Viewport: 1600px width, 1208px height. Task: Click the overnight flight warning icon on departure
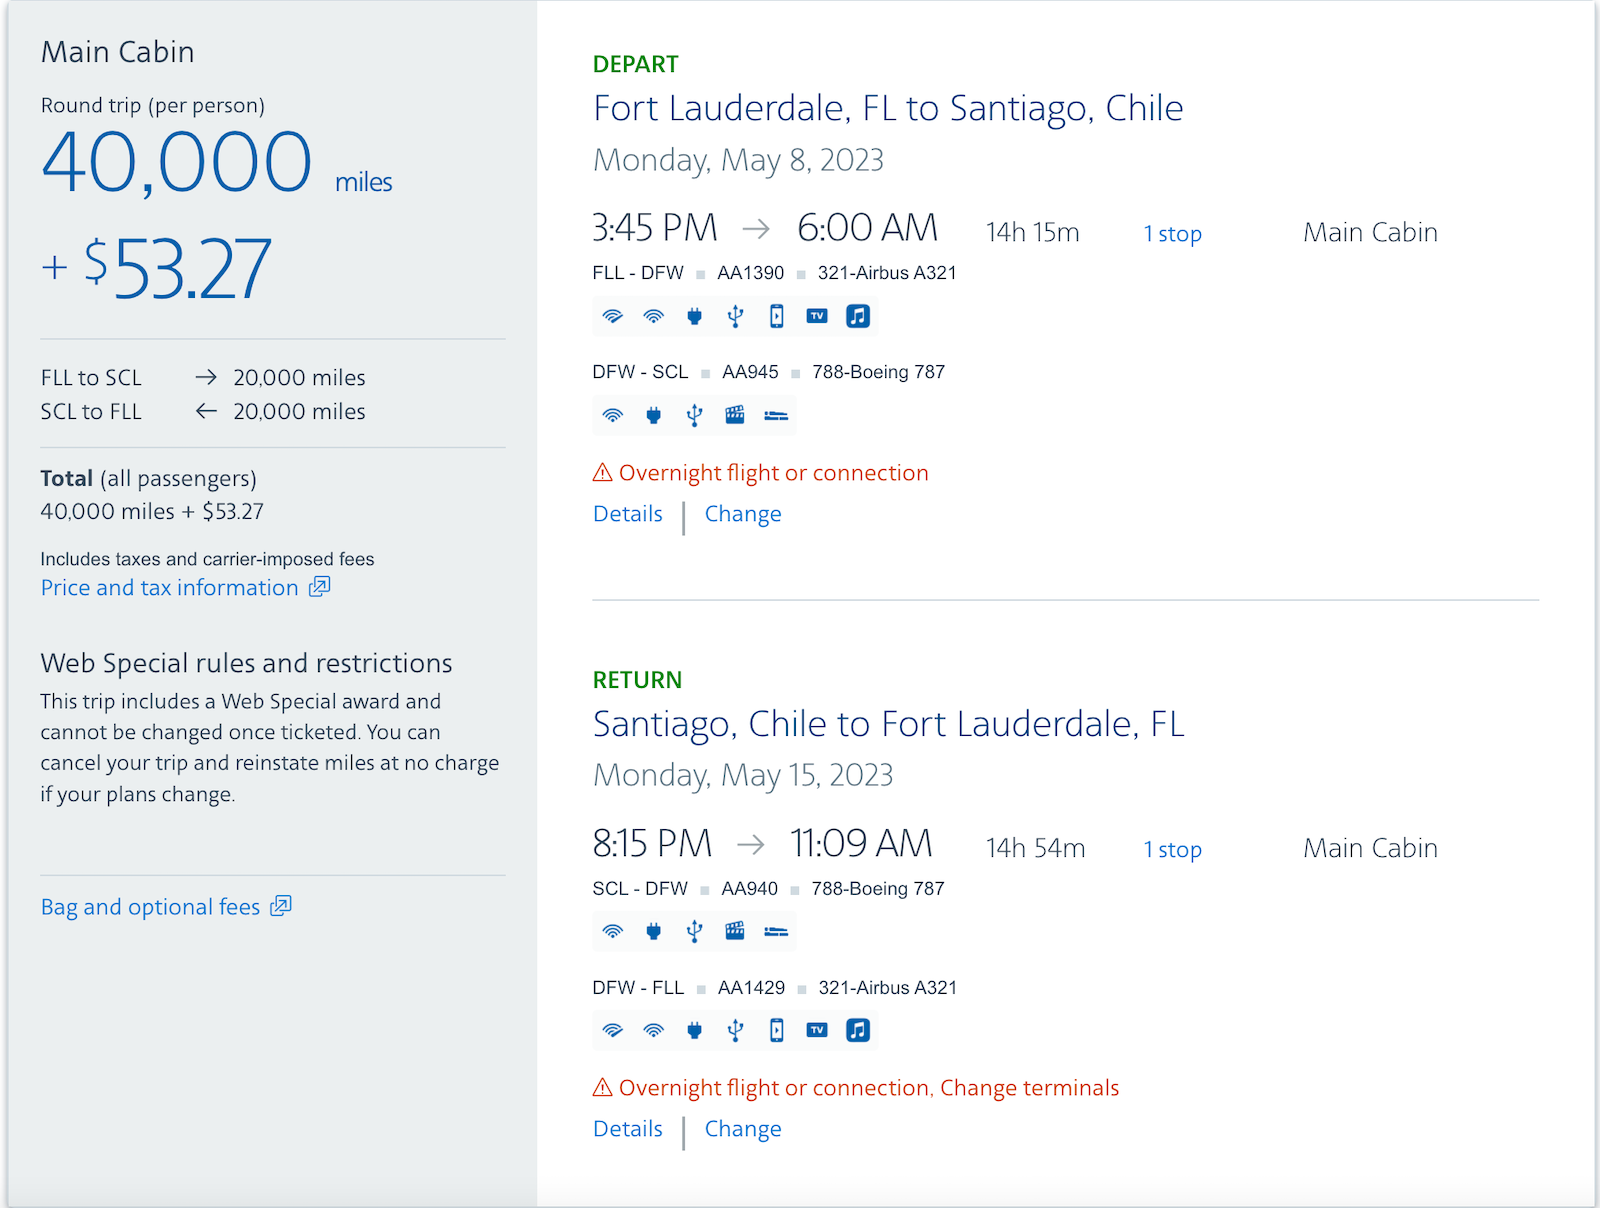(x=601, y=472)
